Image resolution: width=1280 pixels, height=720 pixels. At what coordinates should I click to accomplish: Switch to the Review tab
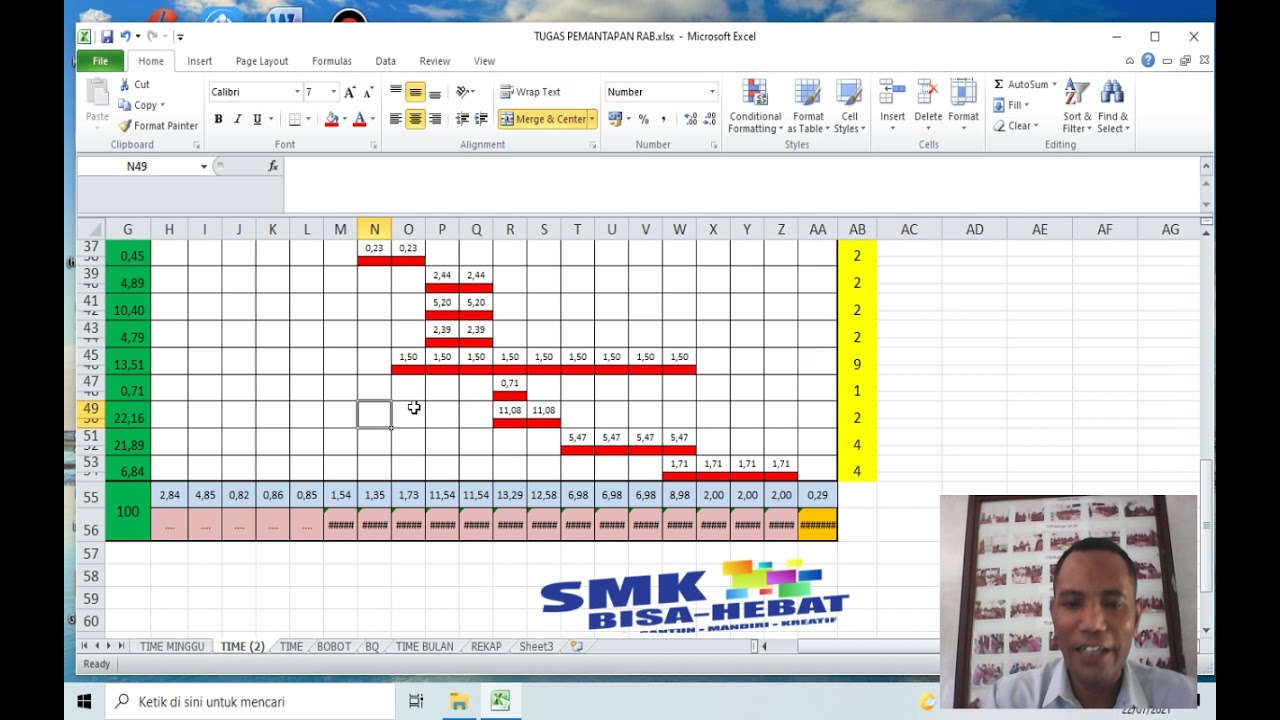[435, 61]
